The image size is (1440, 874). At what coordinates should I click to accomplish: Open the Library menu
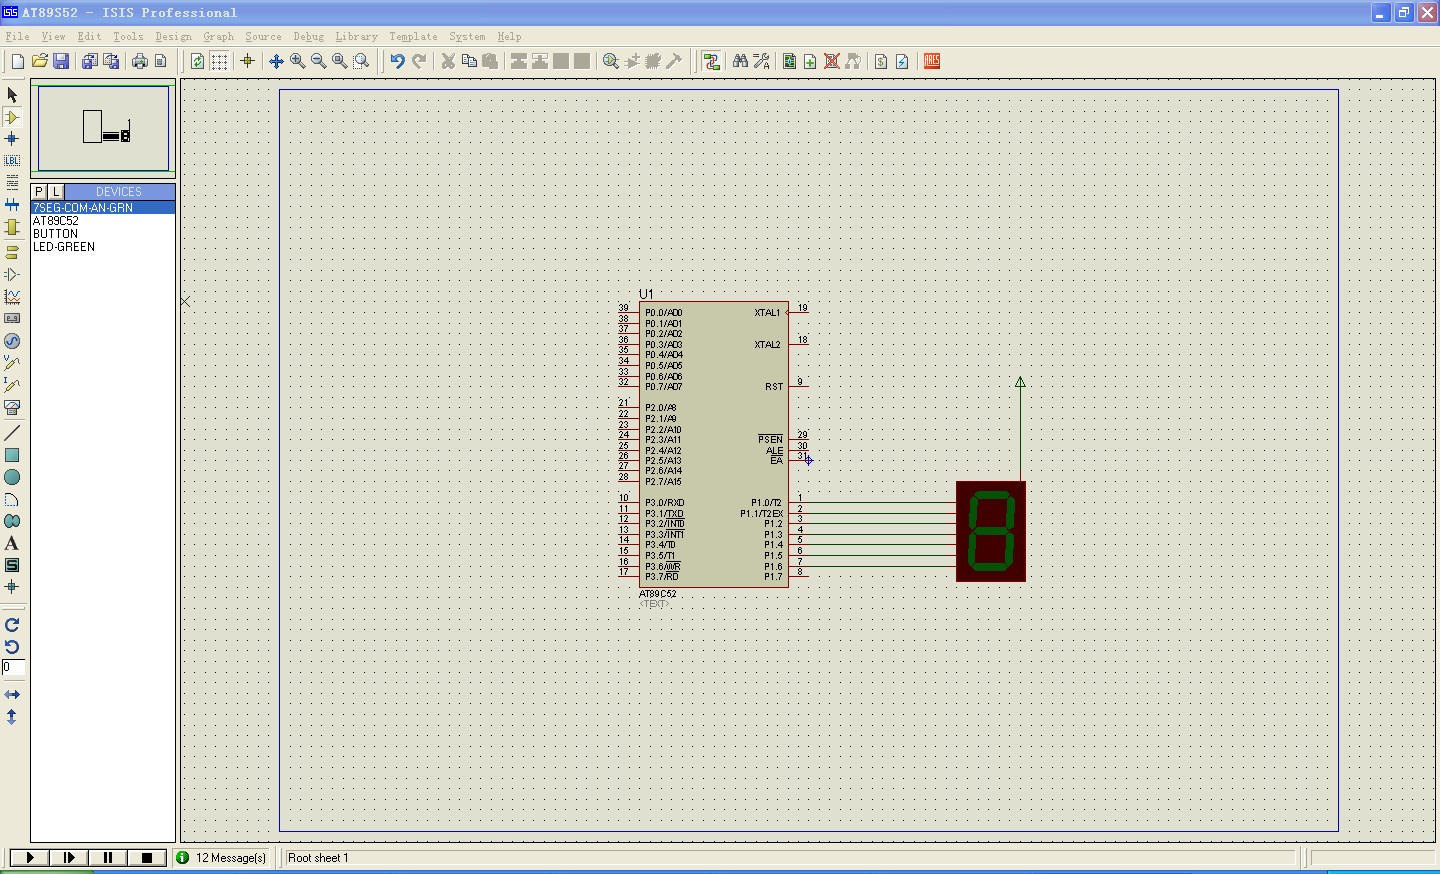(356, 36)
